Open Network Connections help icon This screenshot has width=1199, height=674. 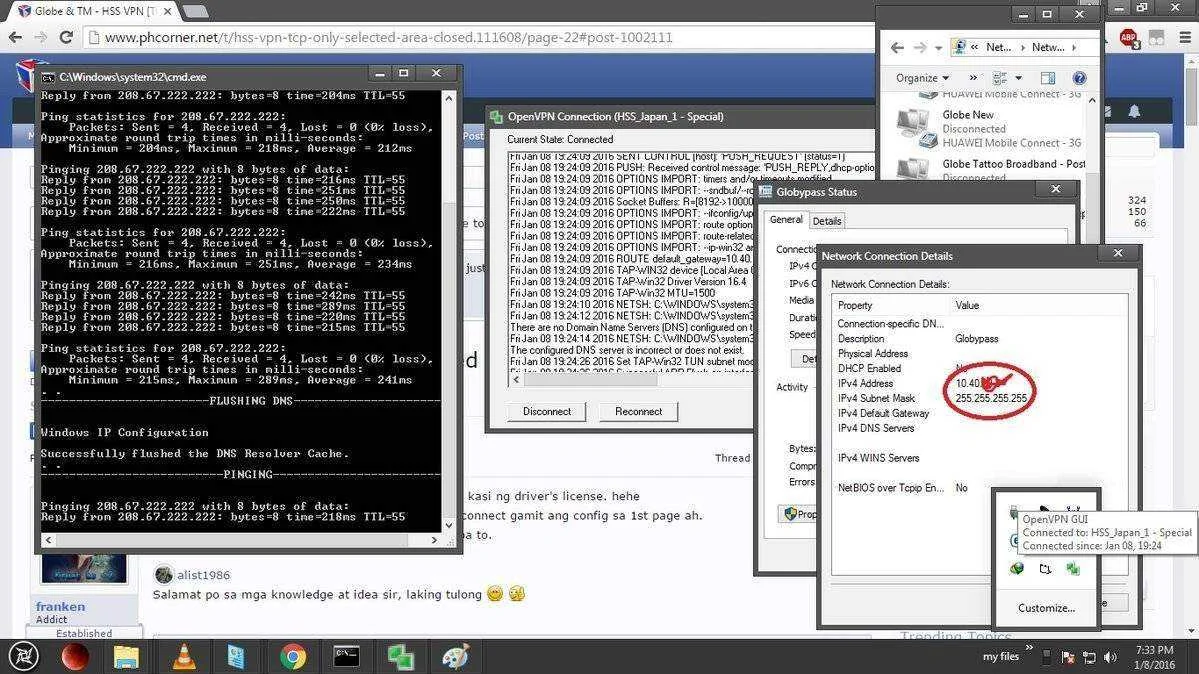coord(1079,78)
